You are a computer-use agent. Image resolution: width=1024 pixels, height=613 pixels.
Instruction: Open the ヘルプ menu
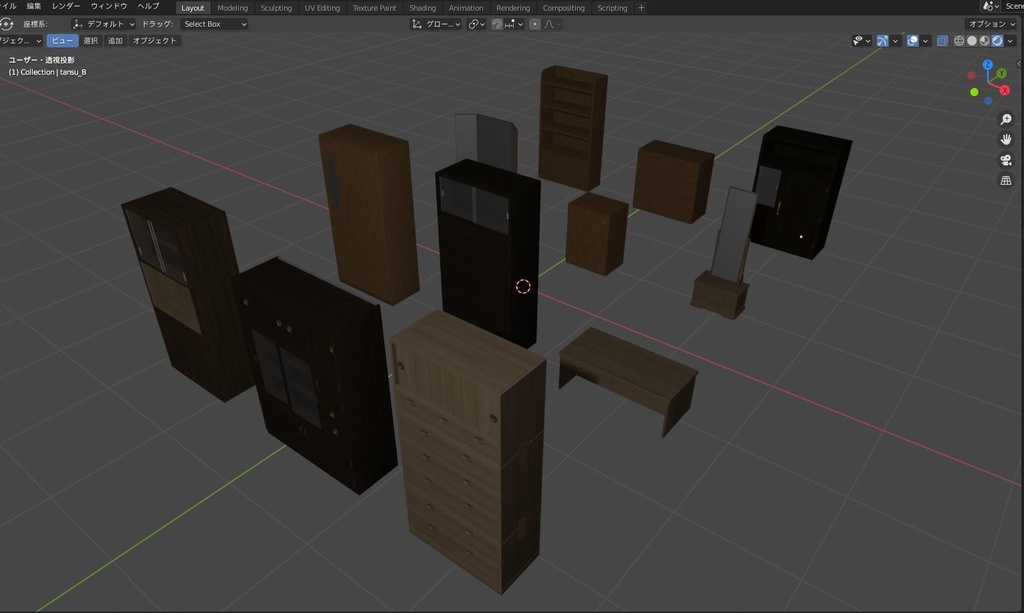(x=148, y=6)
